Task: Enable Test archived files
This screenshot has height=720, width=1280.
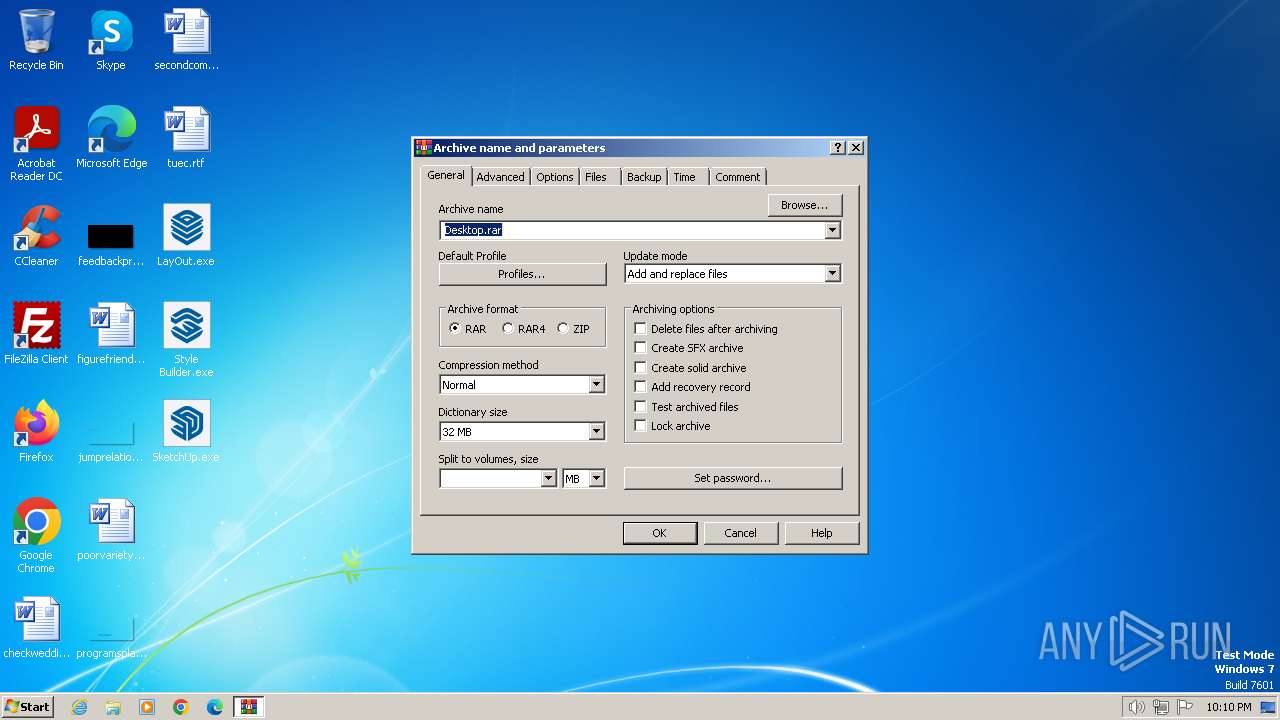Action: [687, 407]
